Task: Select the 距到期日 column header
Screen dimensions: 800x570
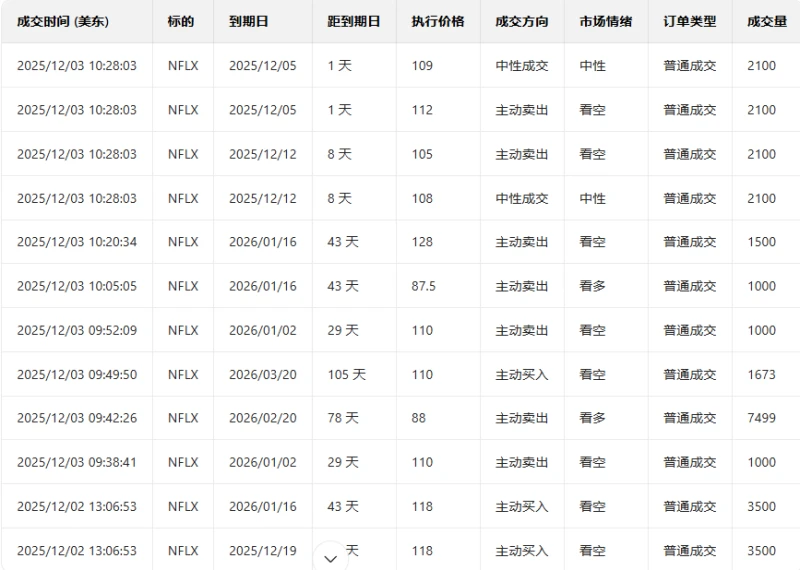Action: tap(353, 21)
